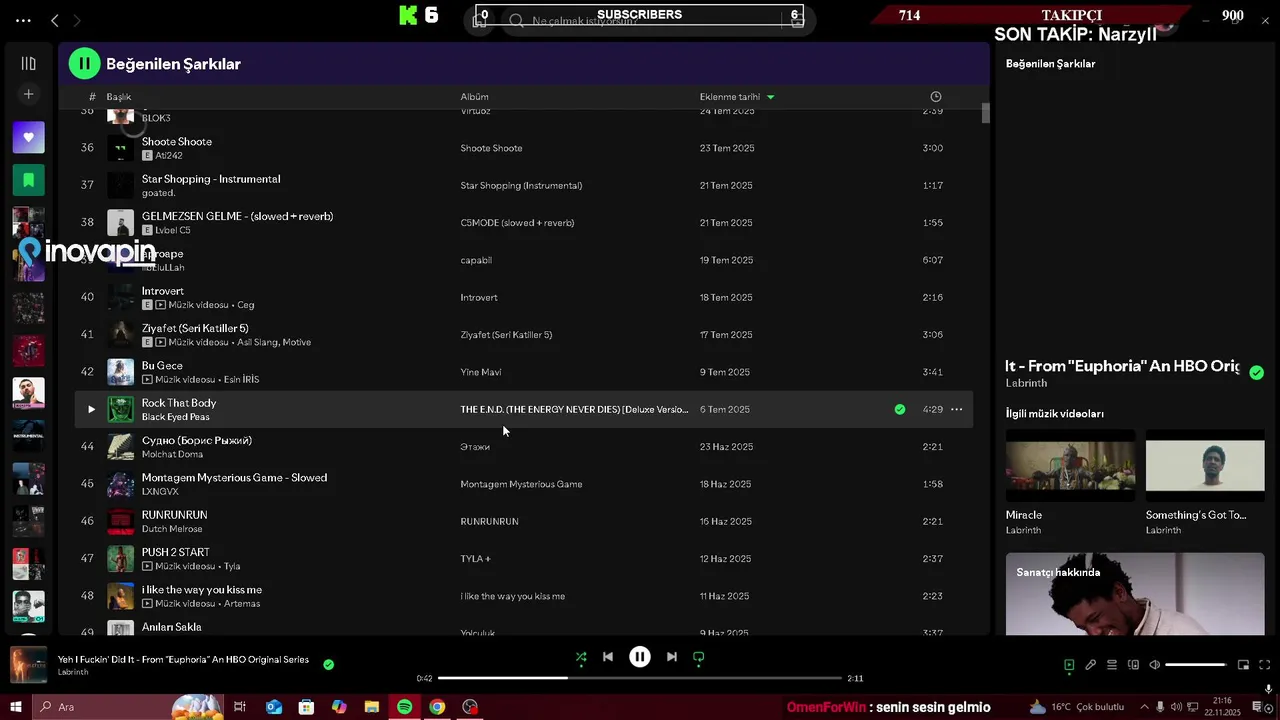Select i like the way you kiss me song
1280x720 pixels.
202,589
